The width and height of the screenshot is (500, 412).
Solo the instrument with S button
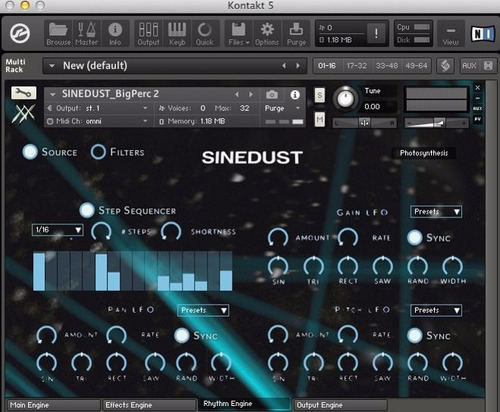coord(320,95)
